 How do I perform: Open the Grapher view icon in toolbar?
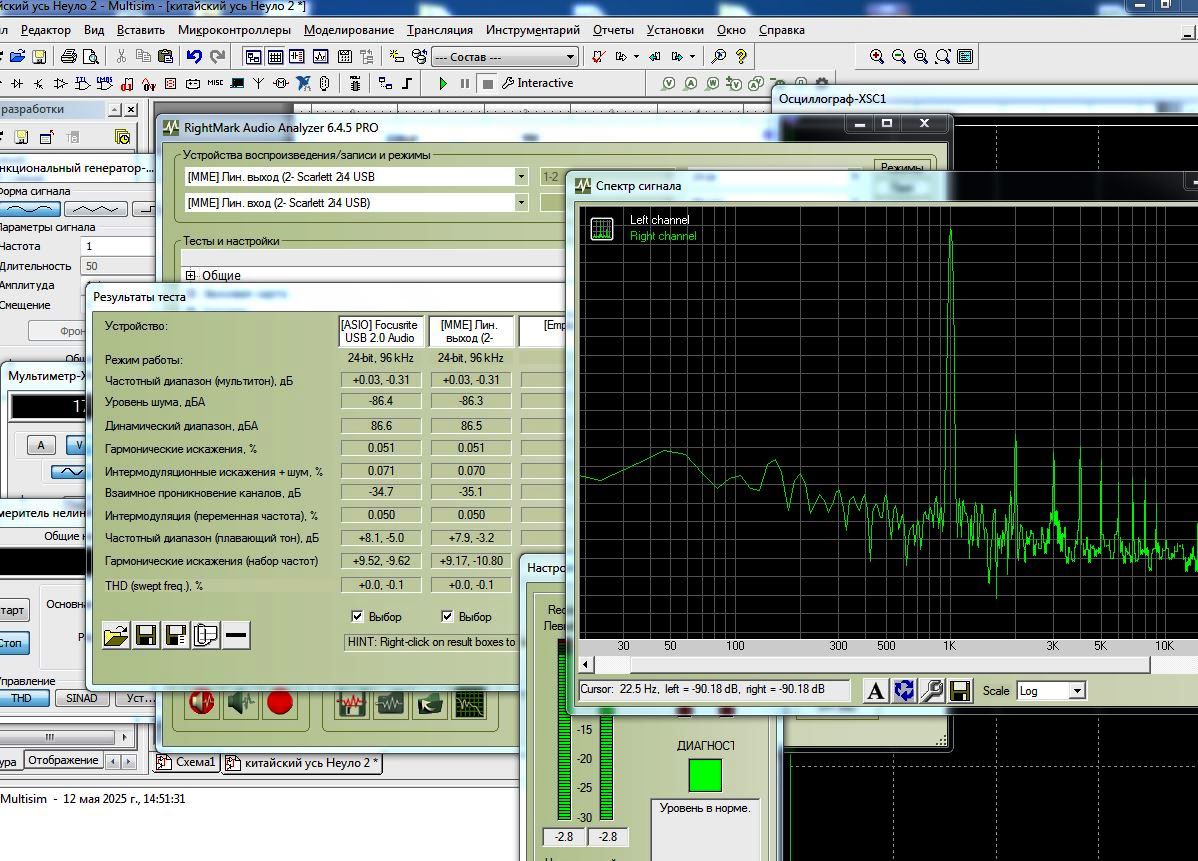click(321, 57)
